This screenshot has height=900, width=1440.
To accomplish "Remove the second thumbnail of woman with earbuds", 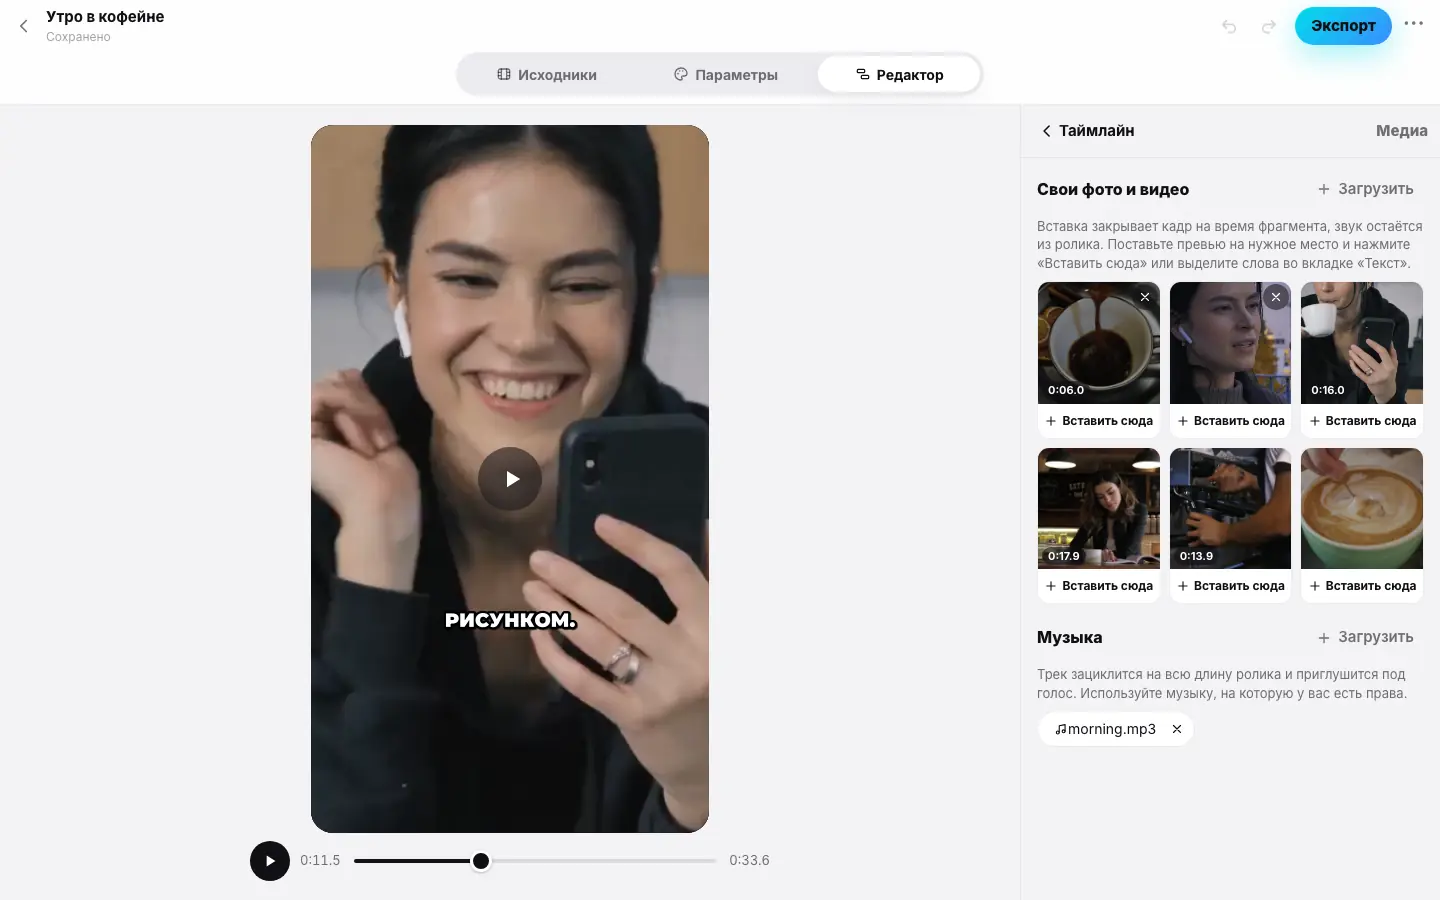I will coord(1276,297).
